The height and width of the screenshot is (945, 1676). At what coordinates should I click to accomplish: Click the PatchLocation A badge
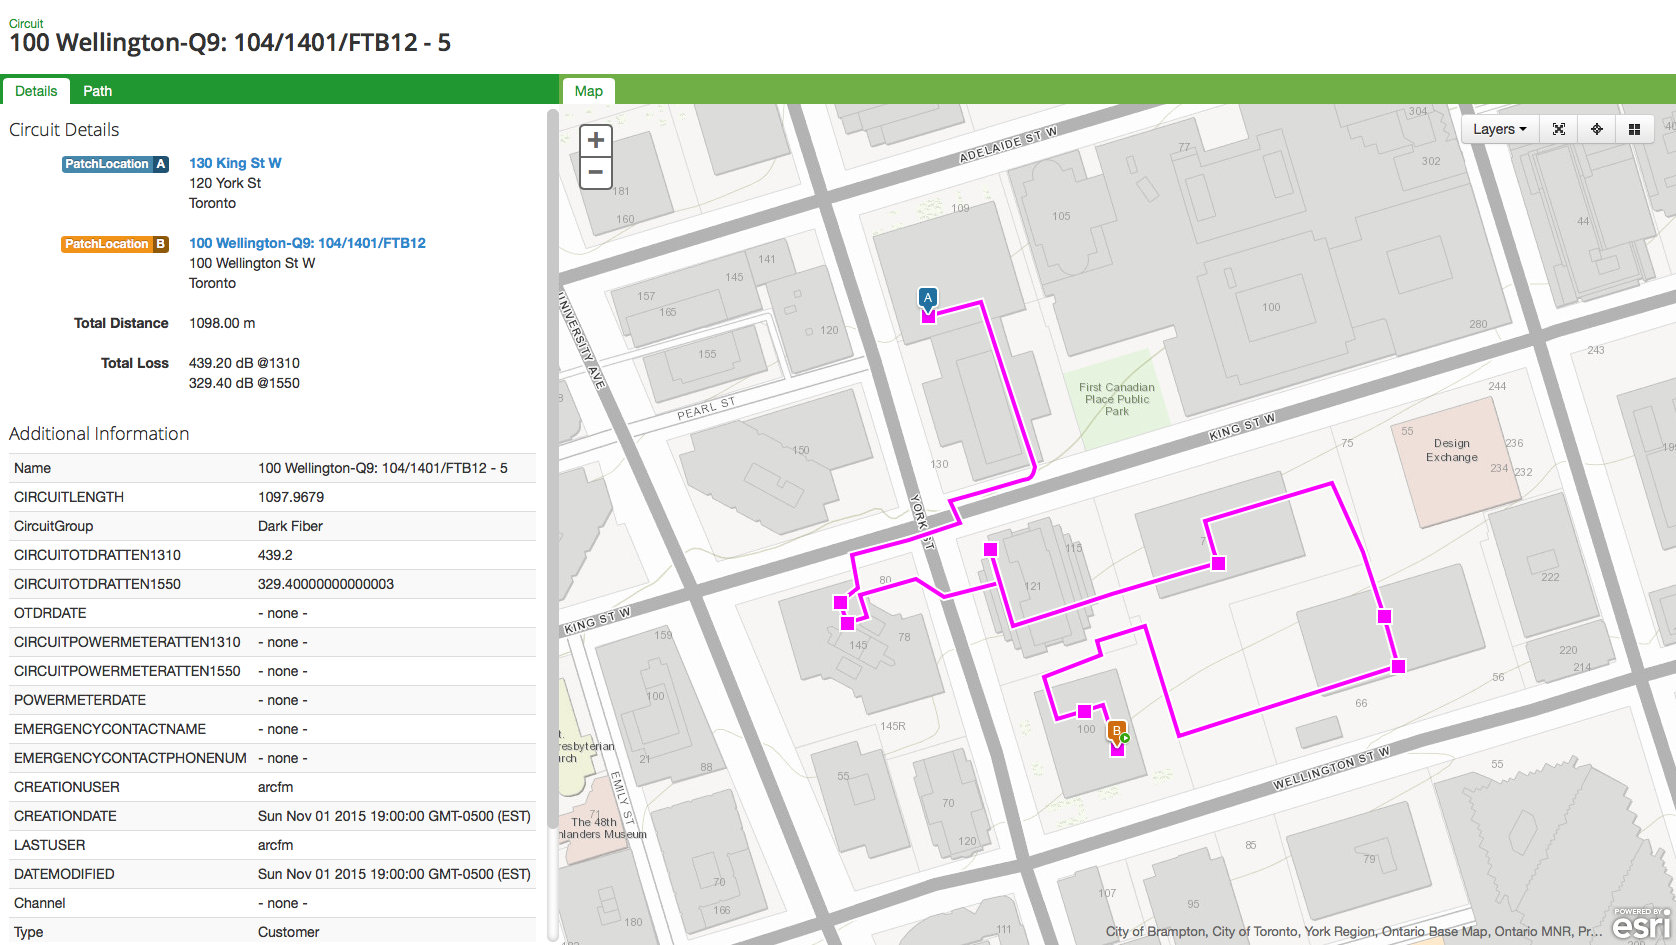click(115, 164)
